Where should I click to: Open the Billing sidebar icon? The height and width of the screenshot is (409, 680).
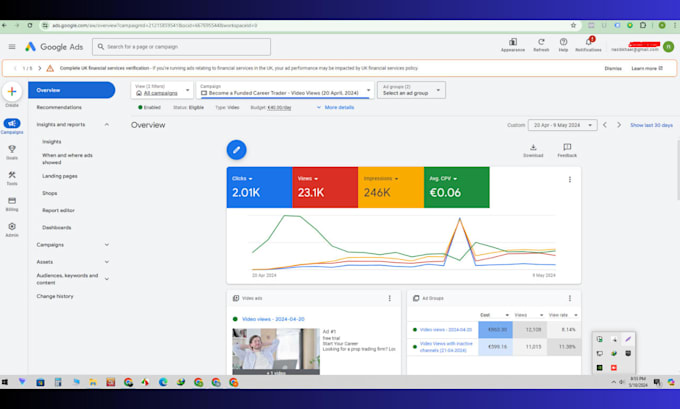tap(12, 201)
